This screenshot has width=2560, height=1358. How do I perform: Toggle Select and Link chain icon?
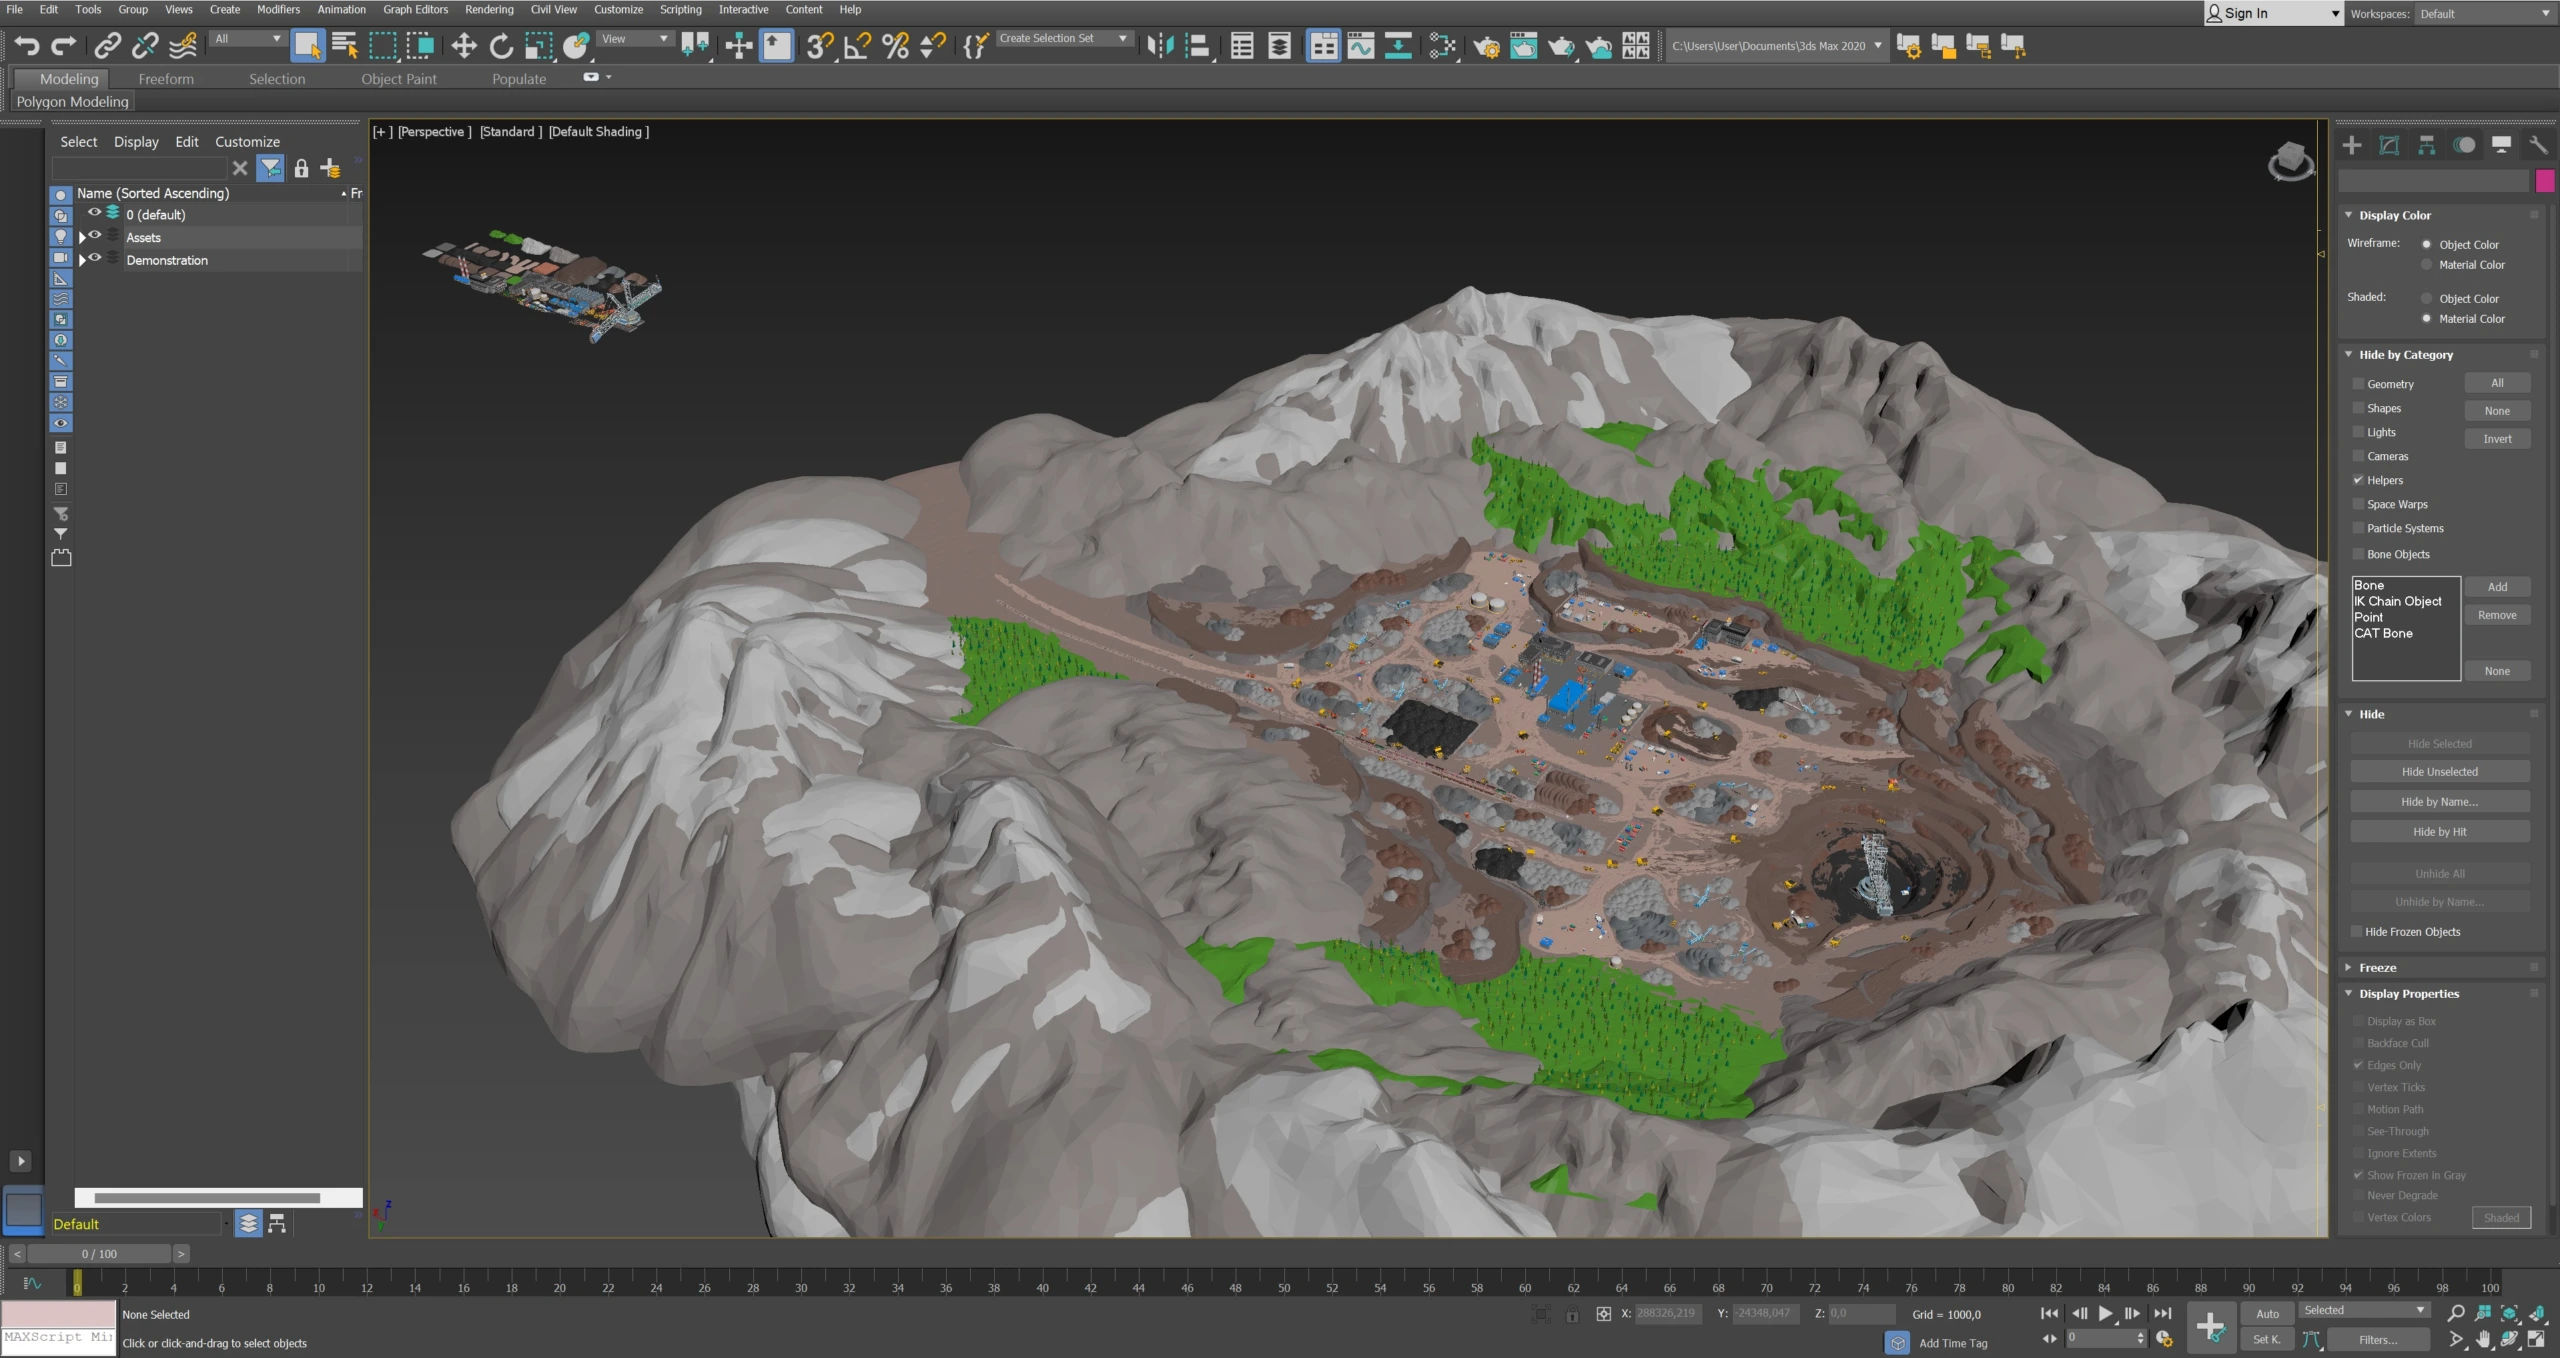[x=107, y=46]
